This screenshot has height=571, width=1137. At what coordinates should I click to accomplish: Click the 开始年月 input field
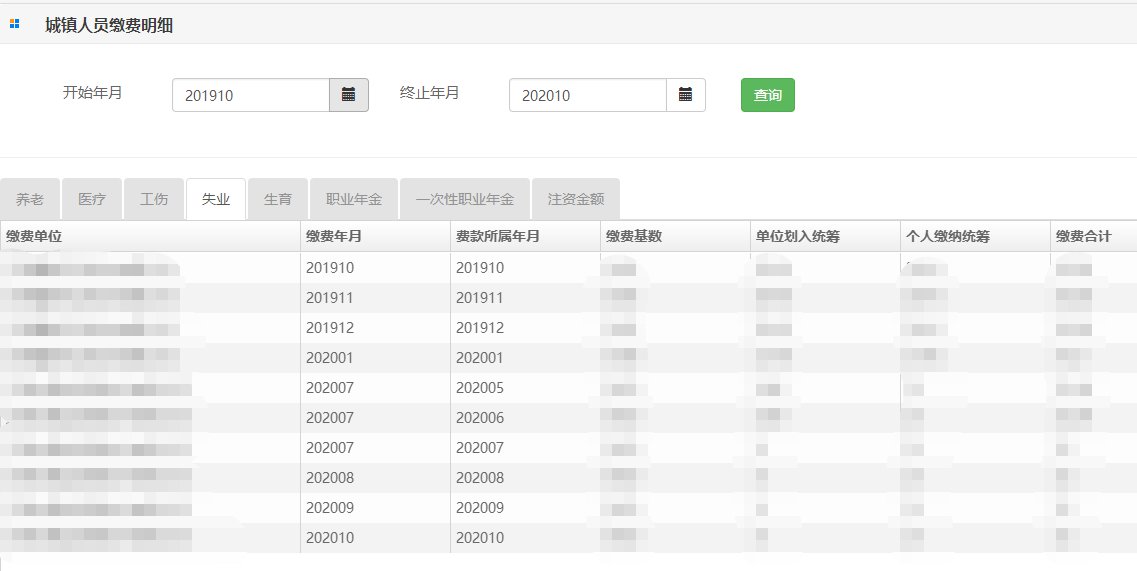pyautogui.click(x=251, y=95)
